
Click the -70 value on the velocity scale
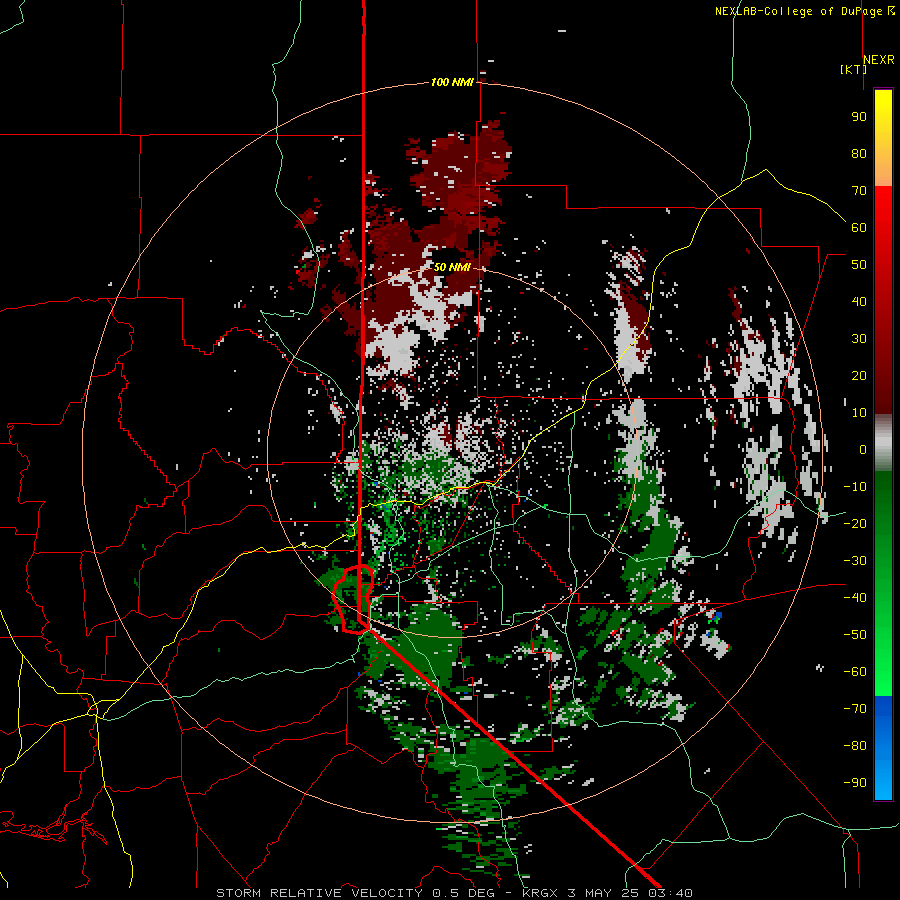pos(855,709)
